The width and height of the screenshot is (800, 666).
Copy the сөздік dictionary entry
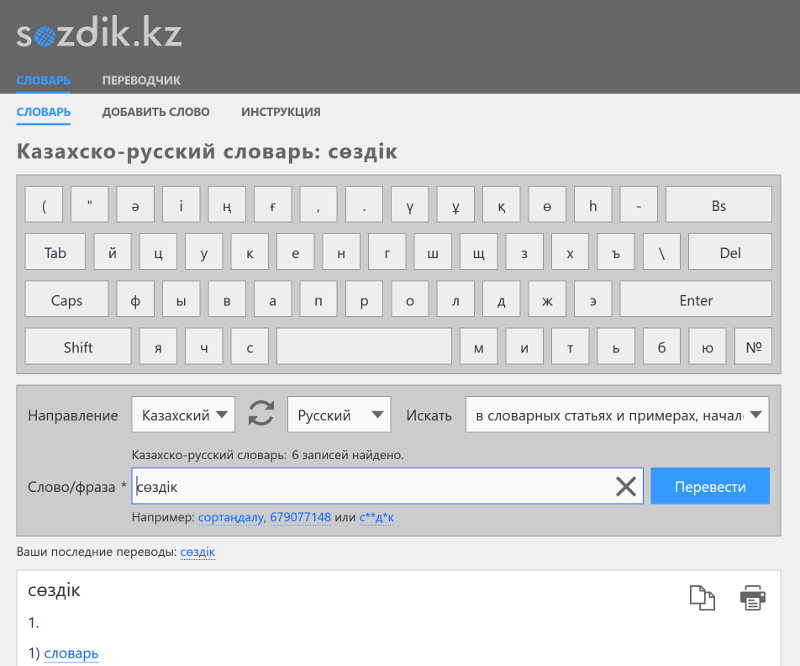702,597
